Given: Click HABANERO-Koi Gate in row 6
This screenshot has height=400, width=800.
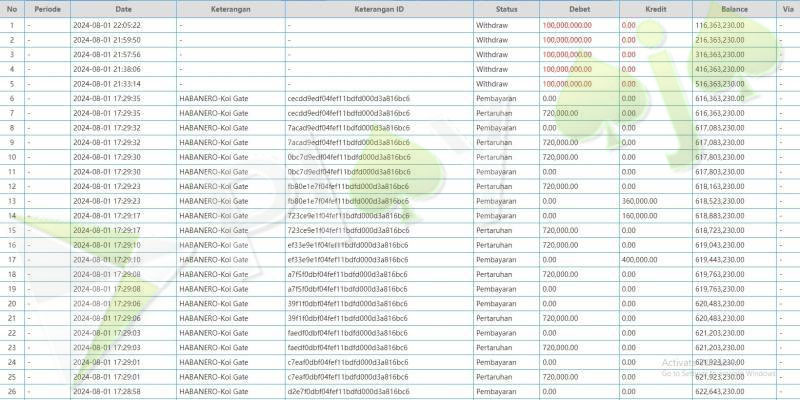Looking at the screenshot, I should click(212, 99).
